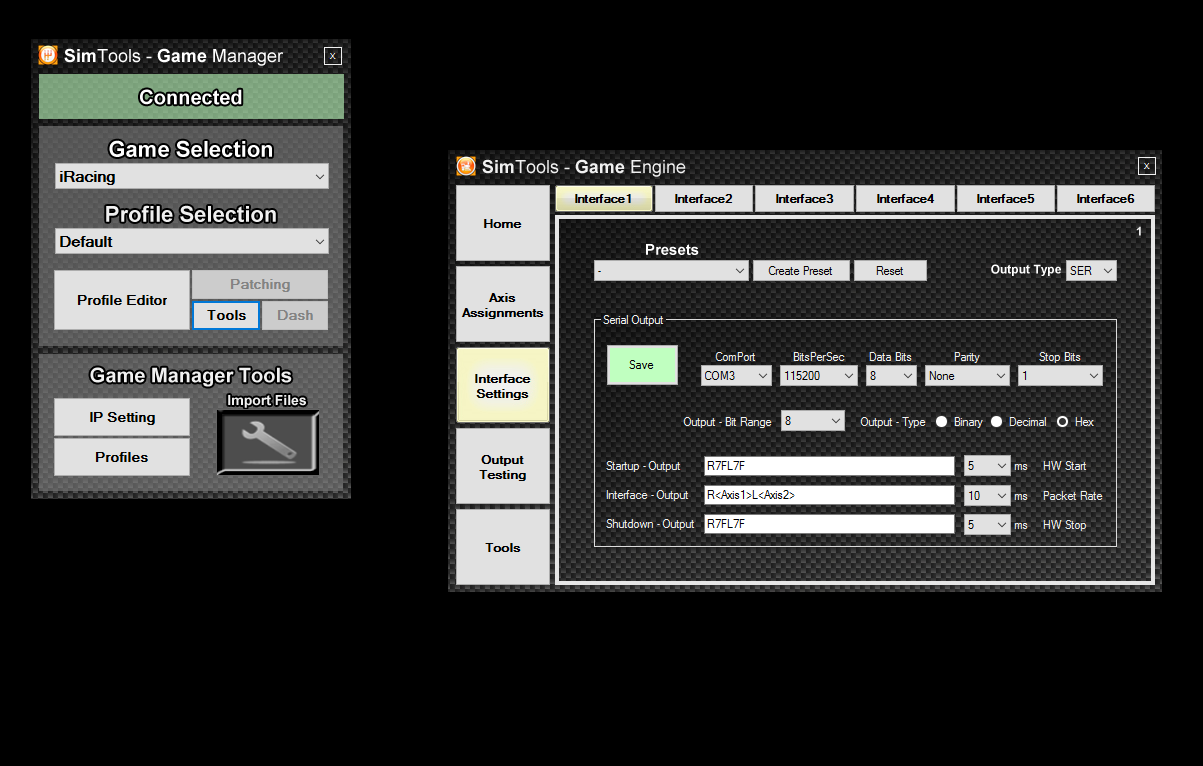1203x766 pixels.
Task: Switch to the Interface5 tab
Action: 1005,199
